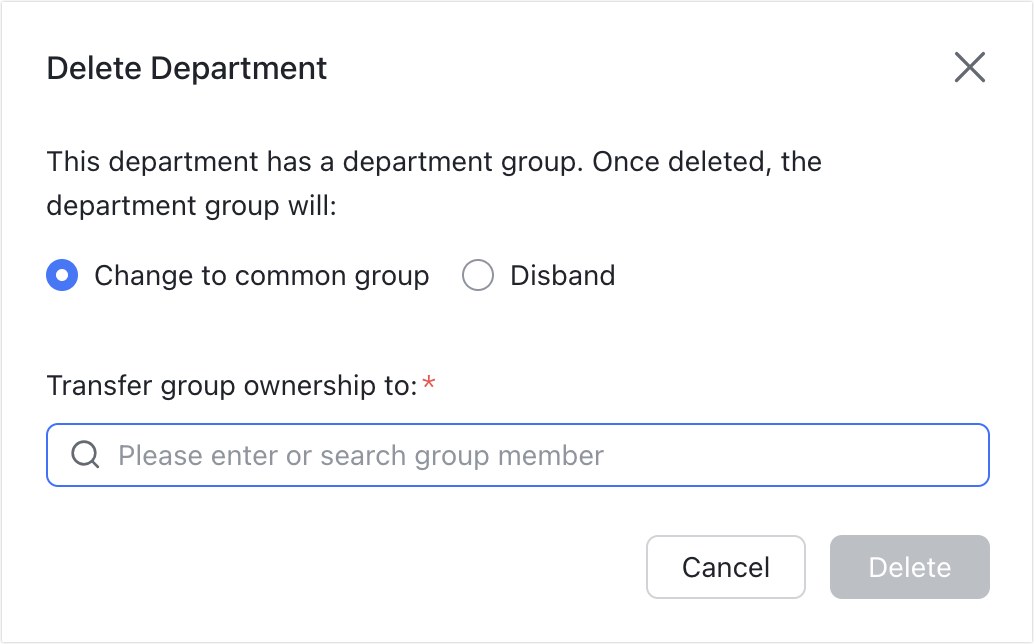Select the search icon inside the member field

[x=85, y=455]
